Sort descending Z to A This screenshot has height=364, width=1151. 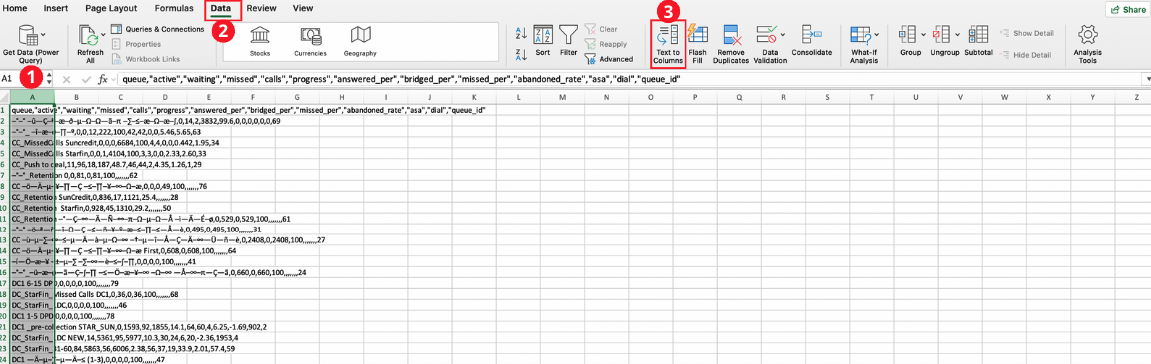(x=521, y=54)
